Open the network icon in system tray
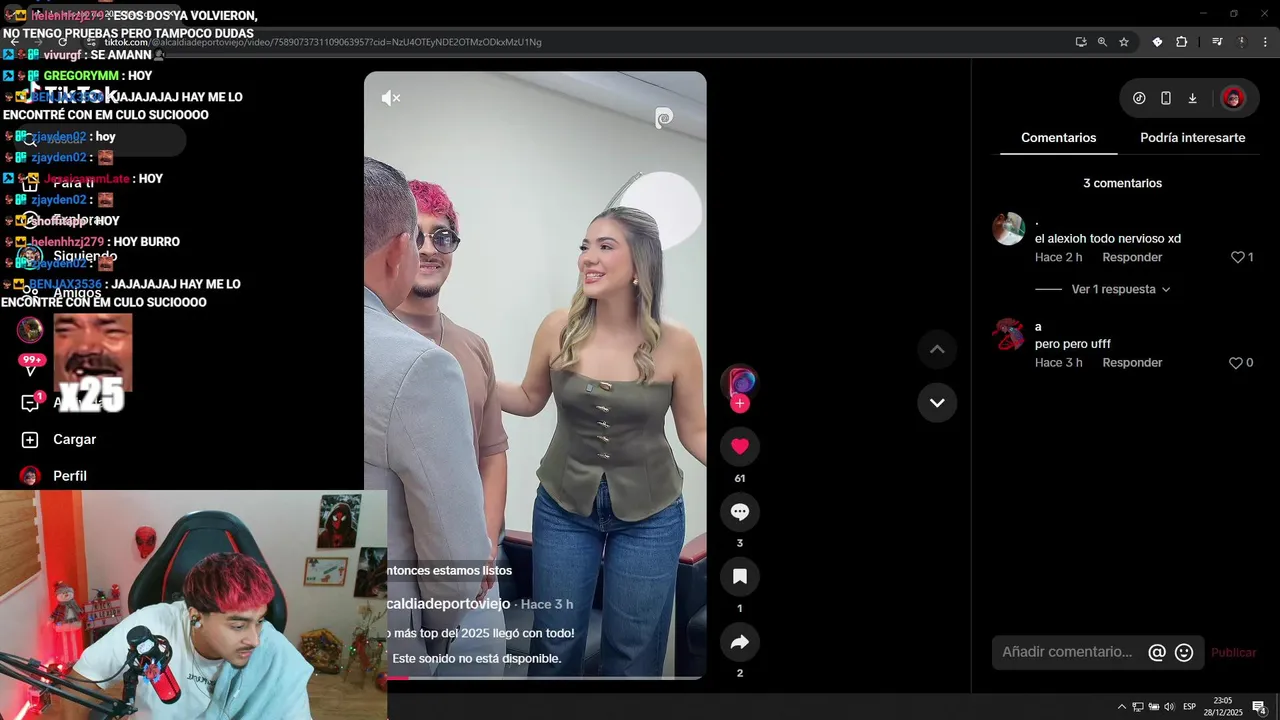The width and height of the screenshot is (1280, 720). click(x=1137, y=707)
